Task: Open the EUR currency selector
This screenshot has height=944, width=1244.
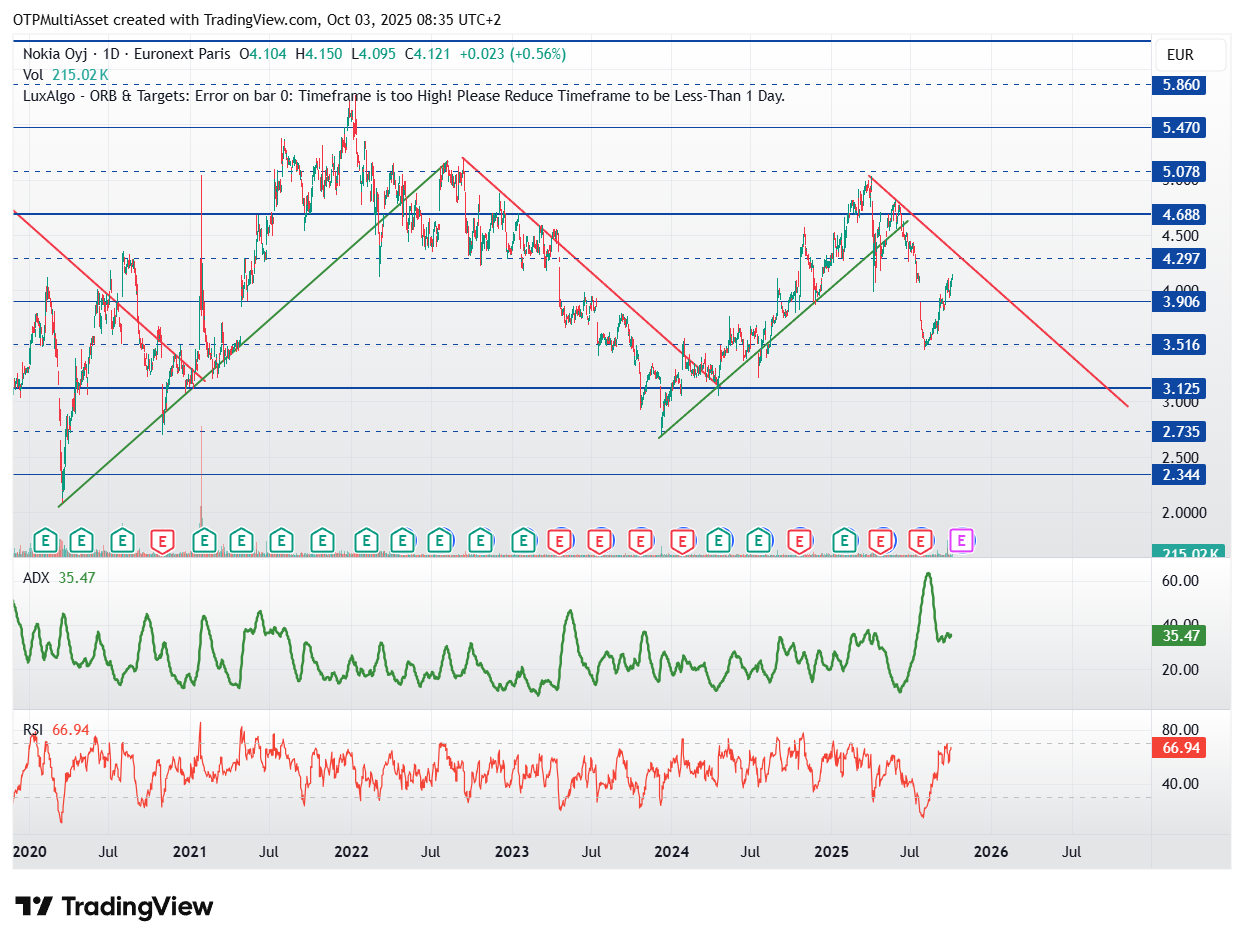Action: click(1179, 55)
